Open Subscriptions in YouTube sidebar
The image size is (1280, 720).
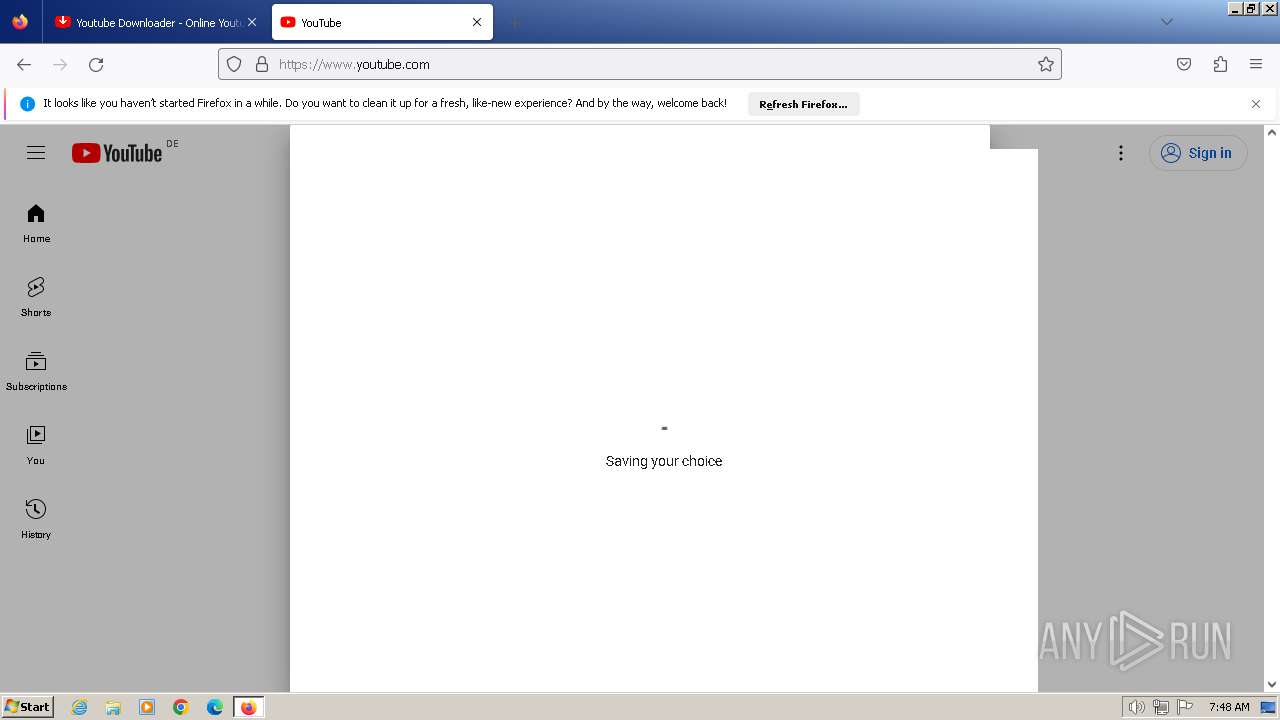pyautogui.click(x=36, y=372)
